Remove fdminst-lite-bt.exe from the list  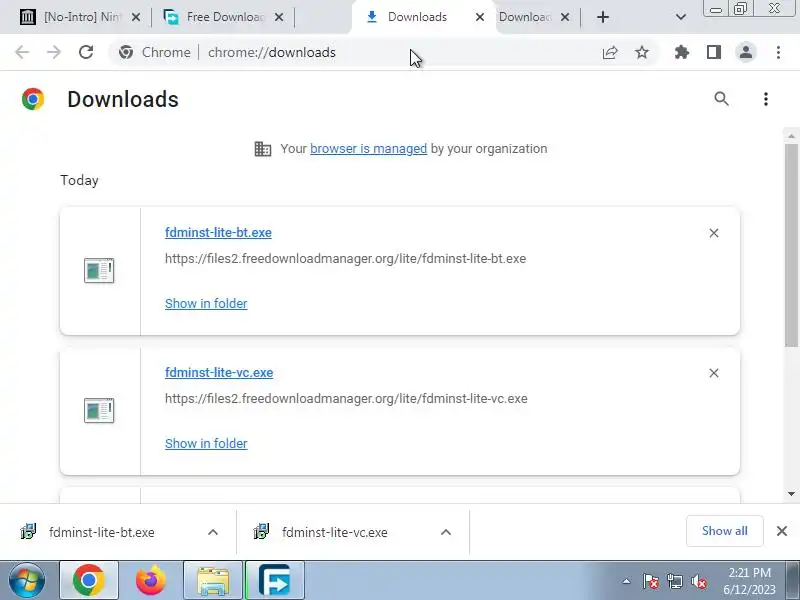pyautogui.click(x=714, y=233)
